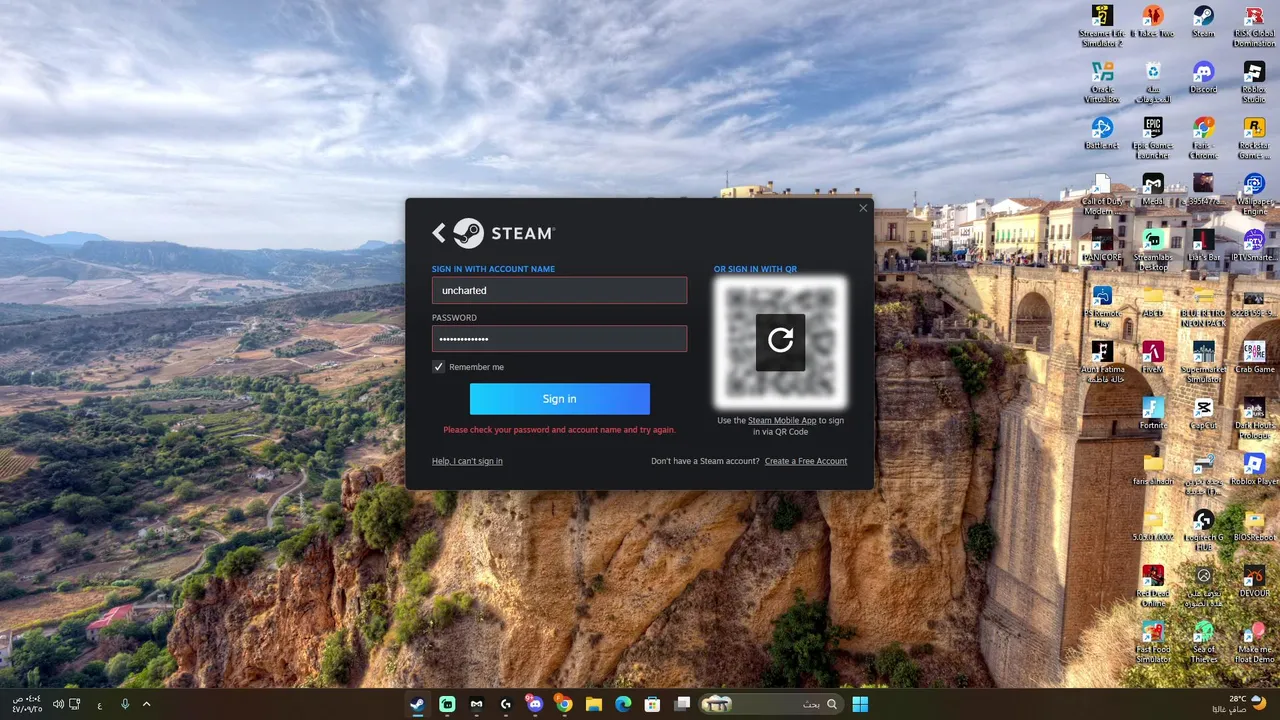The height and width of the screenshot is (720, 1280).
Task: Open Rockstar Games desktop shortcut
Action: pyautogui.click(x=1254, y=137)
